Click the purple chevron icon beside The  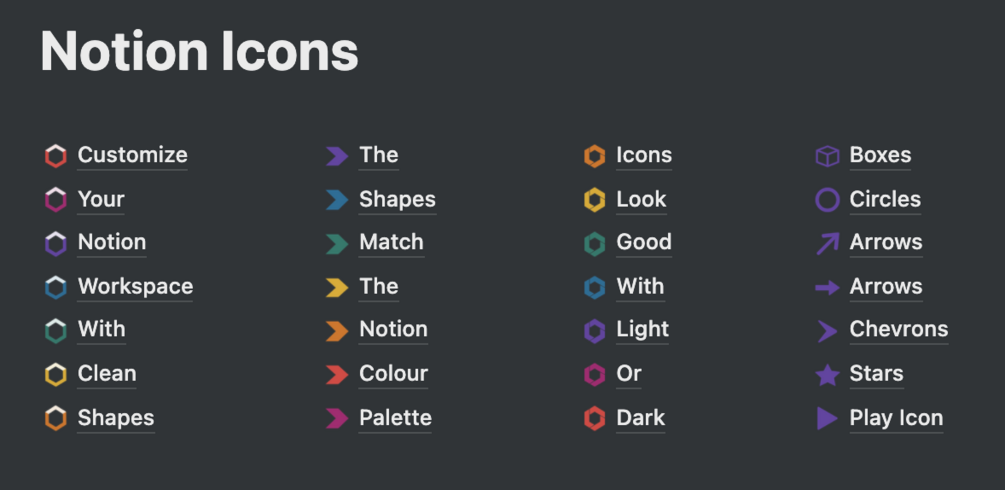pyautogui.click(x=337, y=156)
